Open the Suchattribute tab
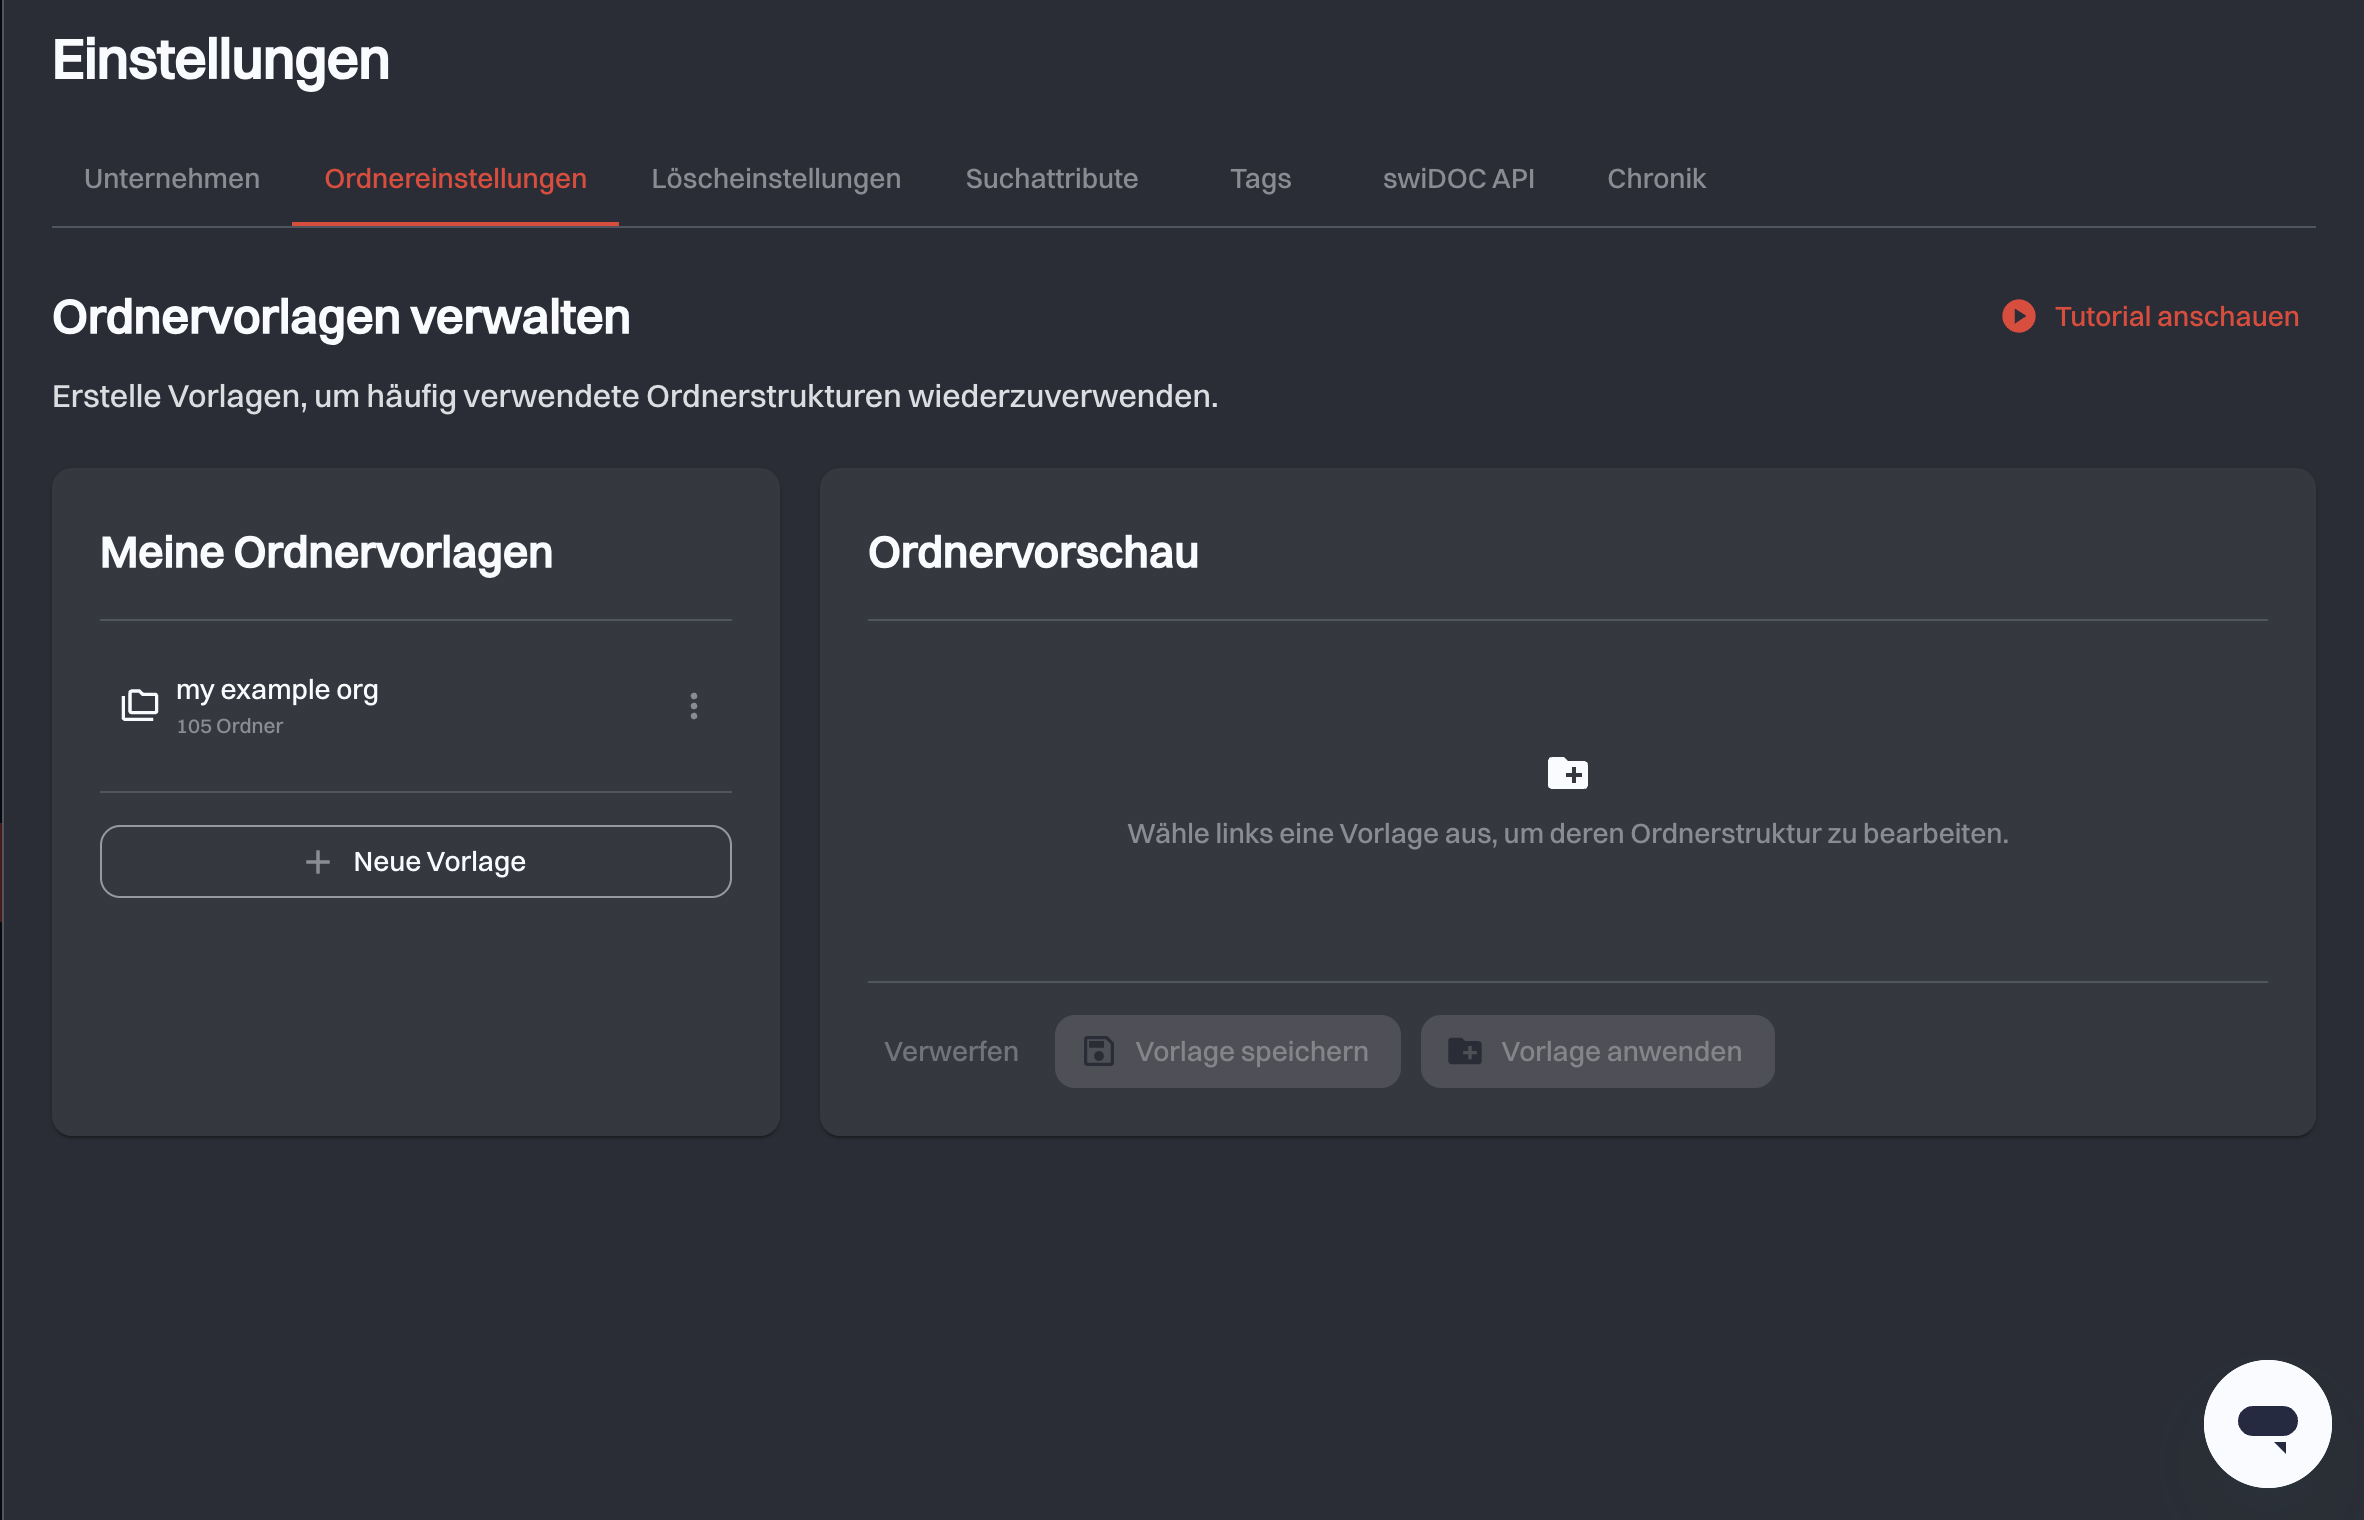Image resolution: width=2364 pixels, height=1520 pixels. (1051, 178)
